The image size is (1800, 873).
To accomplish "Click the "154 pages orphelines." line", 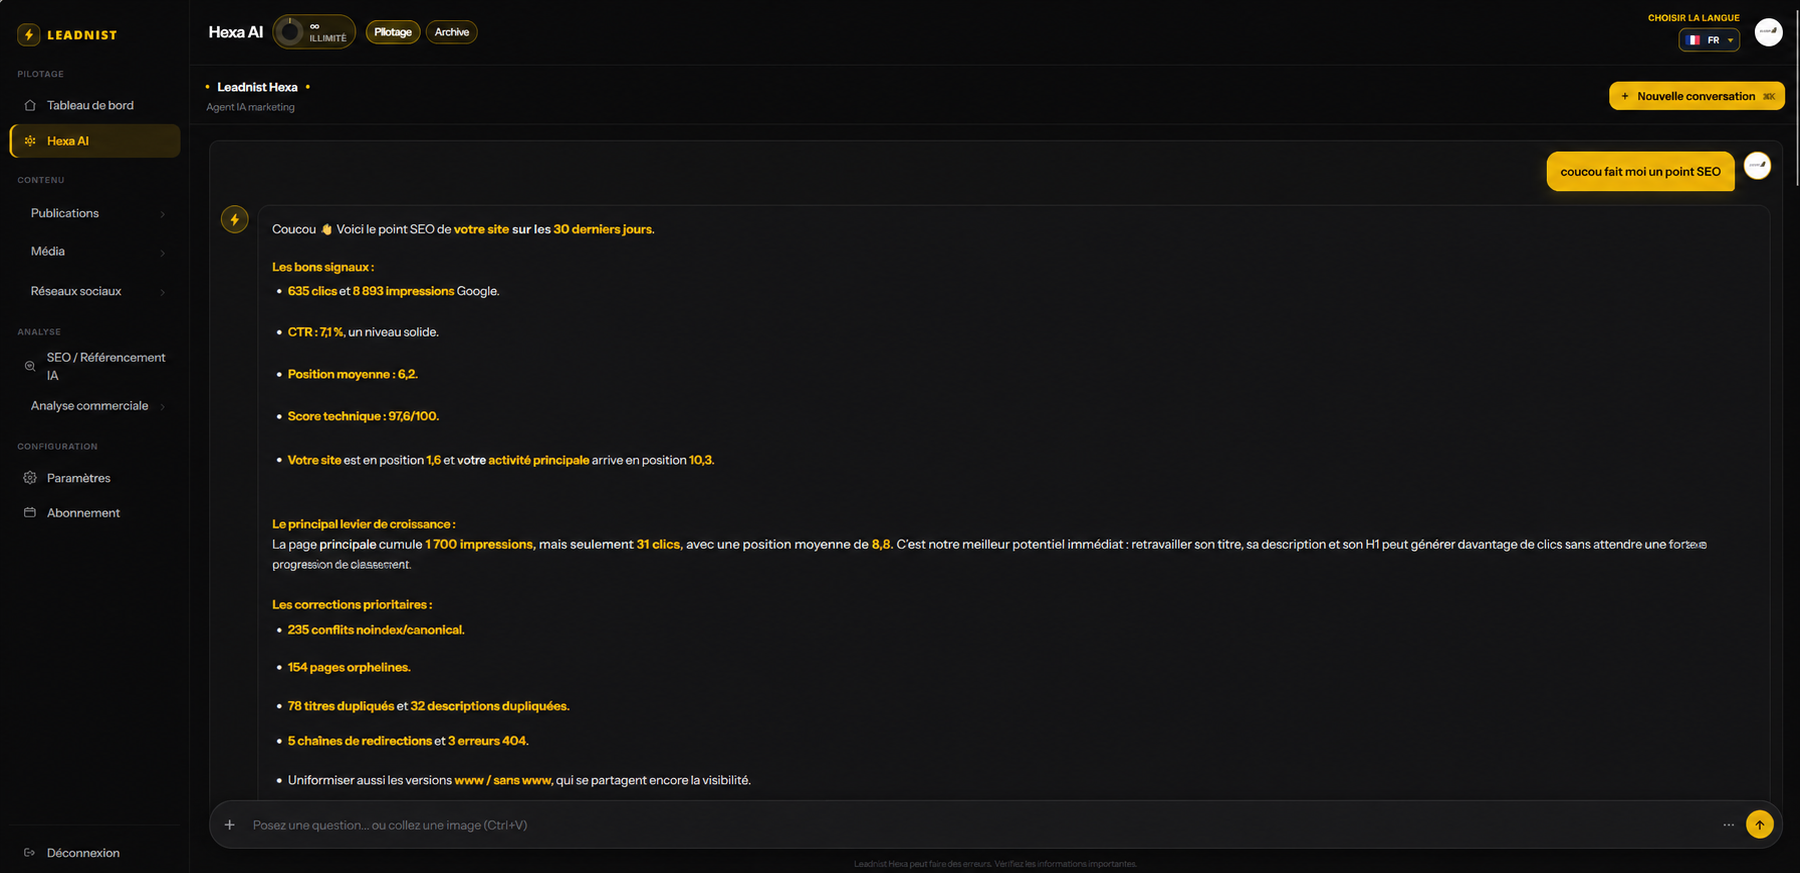I will [x=349, y=667].
